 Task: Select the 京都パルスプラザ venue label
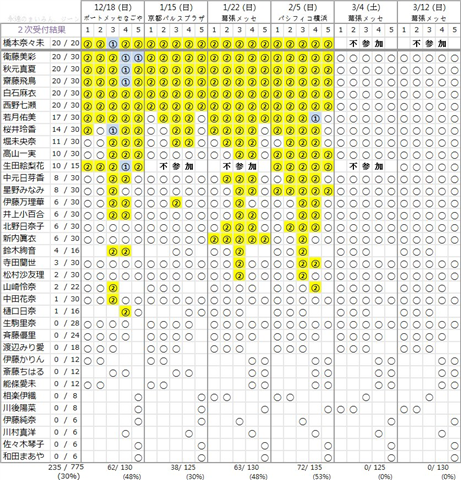tap(176, 18)
